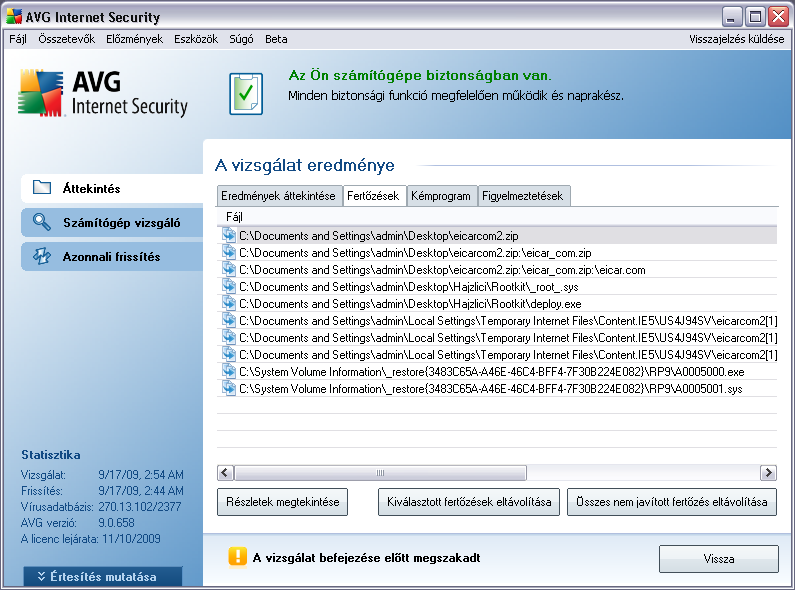Screen dimensions: 795x590
Task: Select the Rootkit\deploy.exe file row
Action: pyautogui.click(x=497, y=303)
